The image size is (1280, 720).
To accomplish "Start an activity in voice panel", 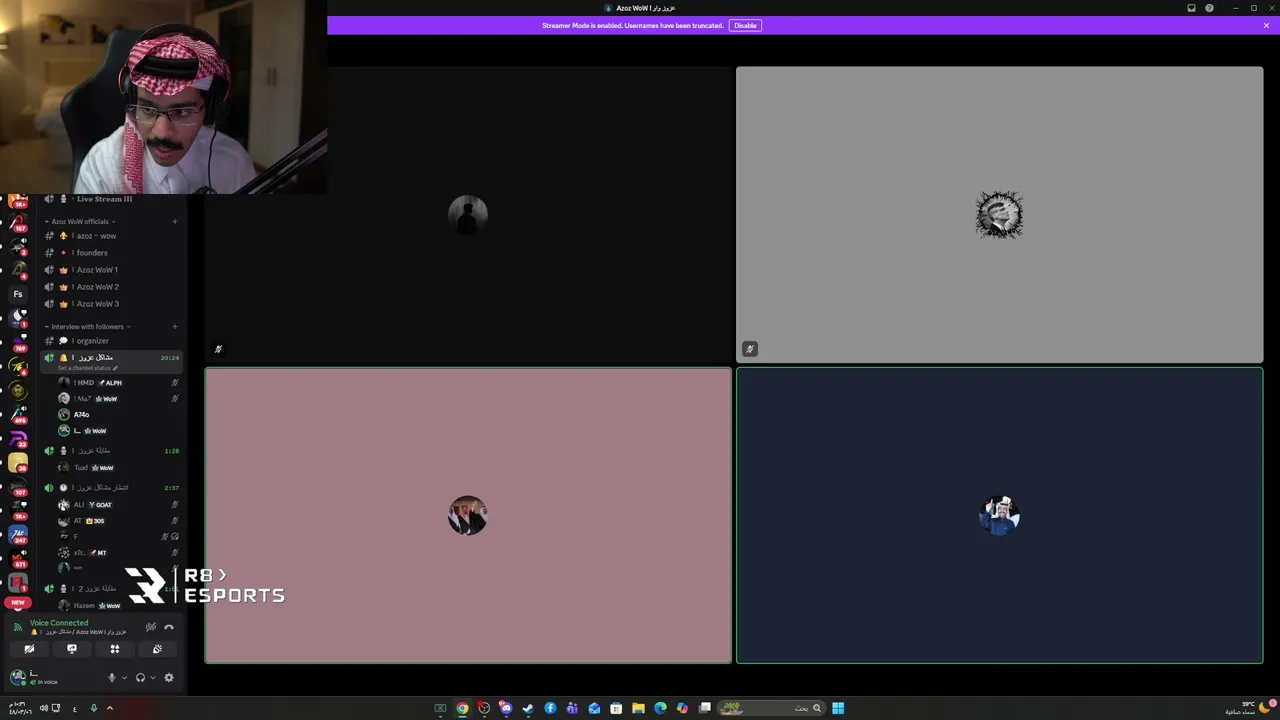I will pyautogui.click(x=115, y=649).
